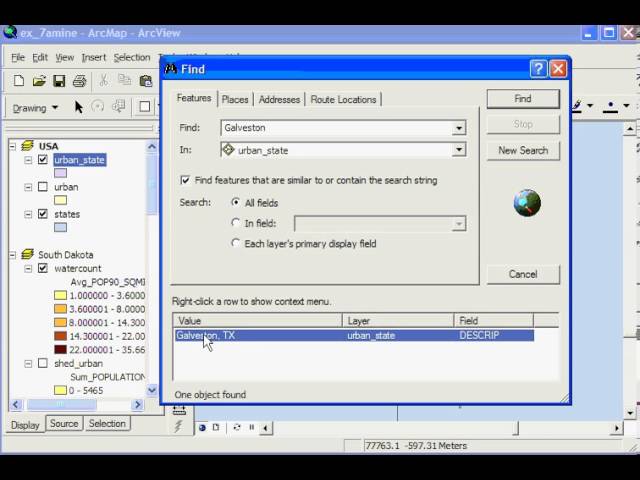Enable the urban layer checkbox

coord(43,187)
